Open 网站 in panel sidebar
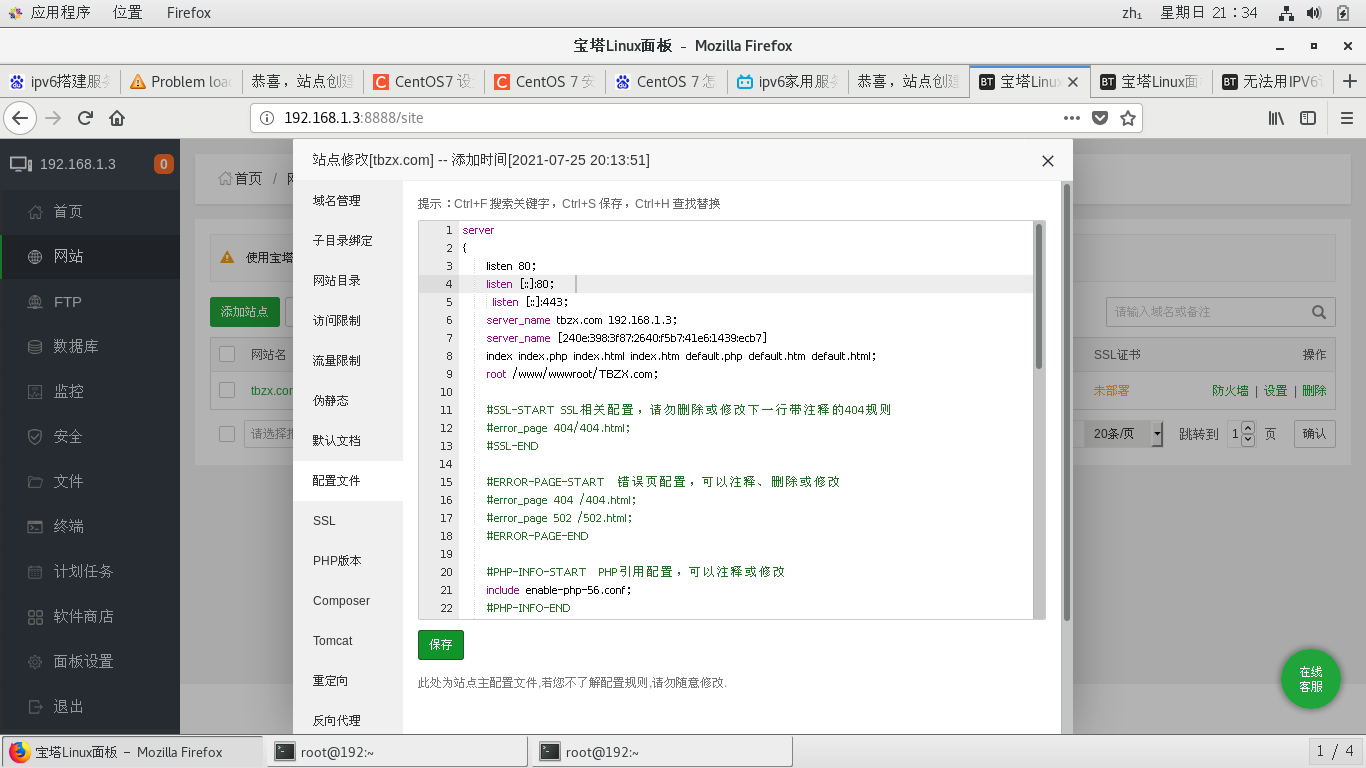 pos(90,256)
